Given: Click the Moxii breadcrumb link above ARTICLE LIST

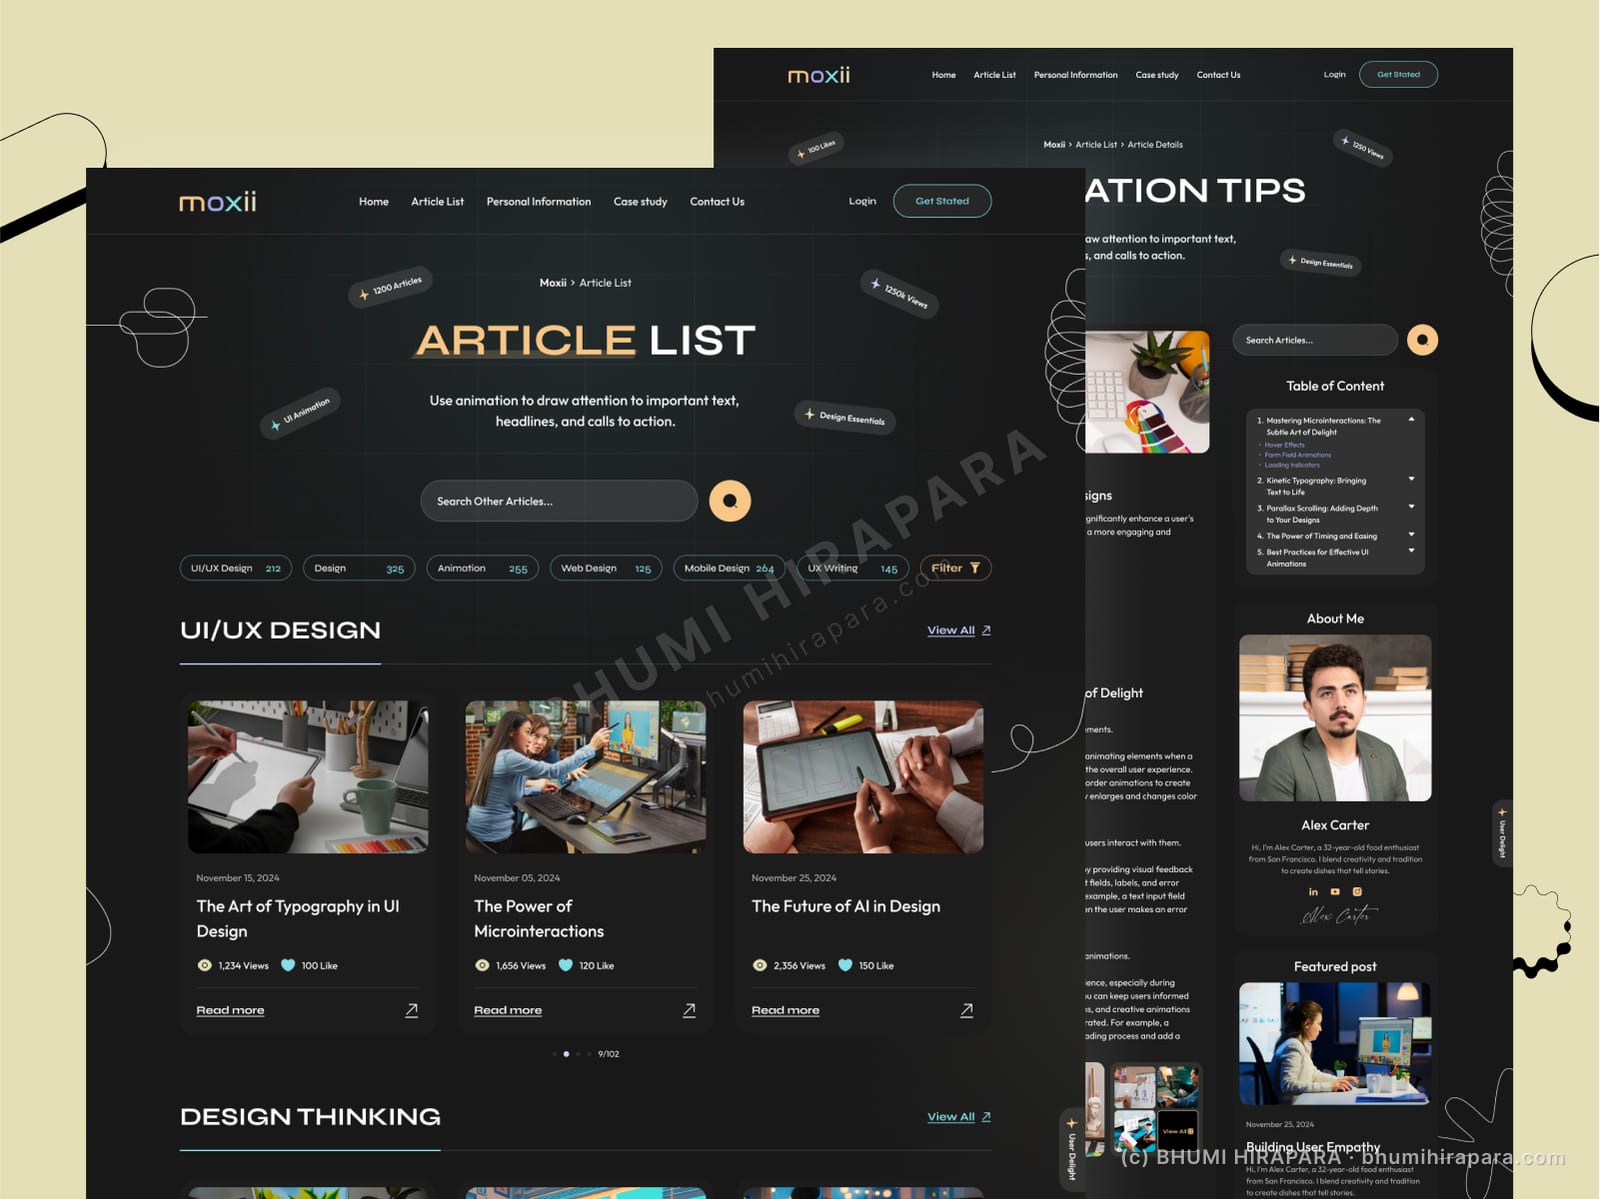Looking at the screenshot, I should tap(553, 283).
